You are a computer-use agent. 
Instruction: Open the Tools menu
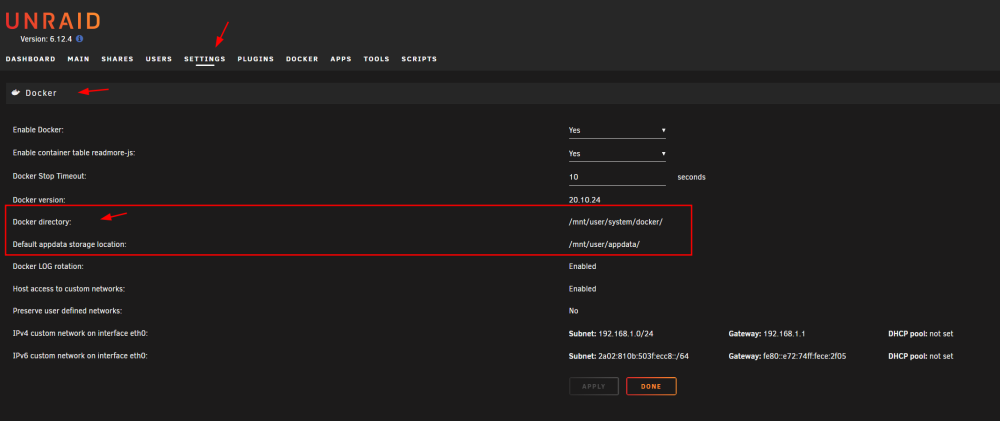point(376,59)
